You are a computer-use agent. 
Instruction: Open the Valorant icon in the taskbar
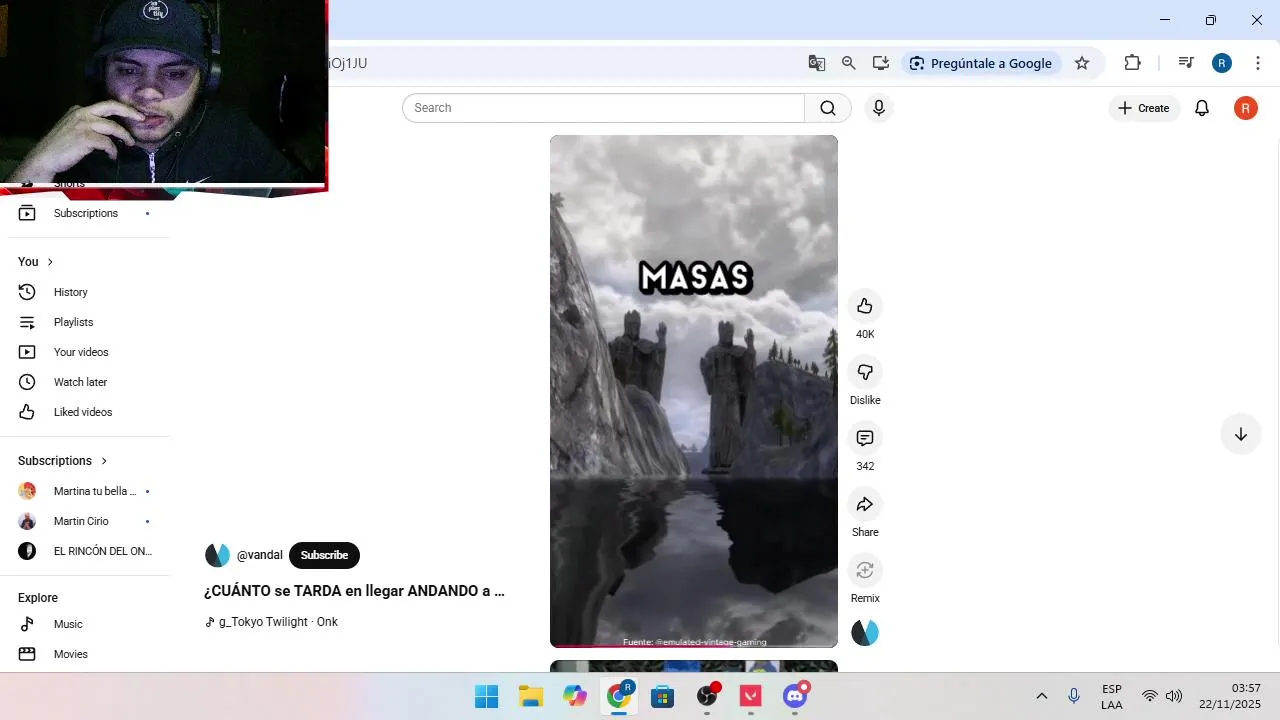tap(751, 696)
